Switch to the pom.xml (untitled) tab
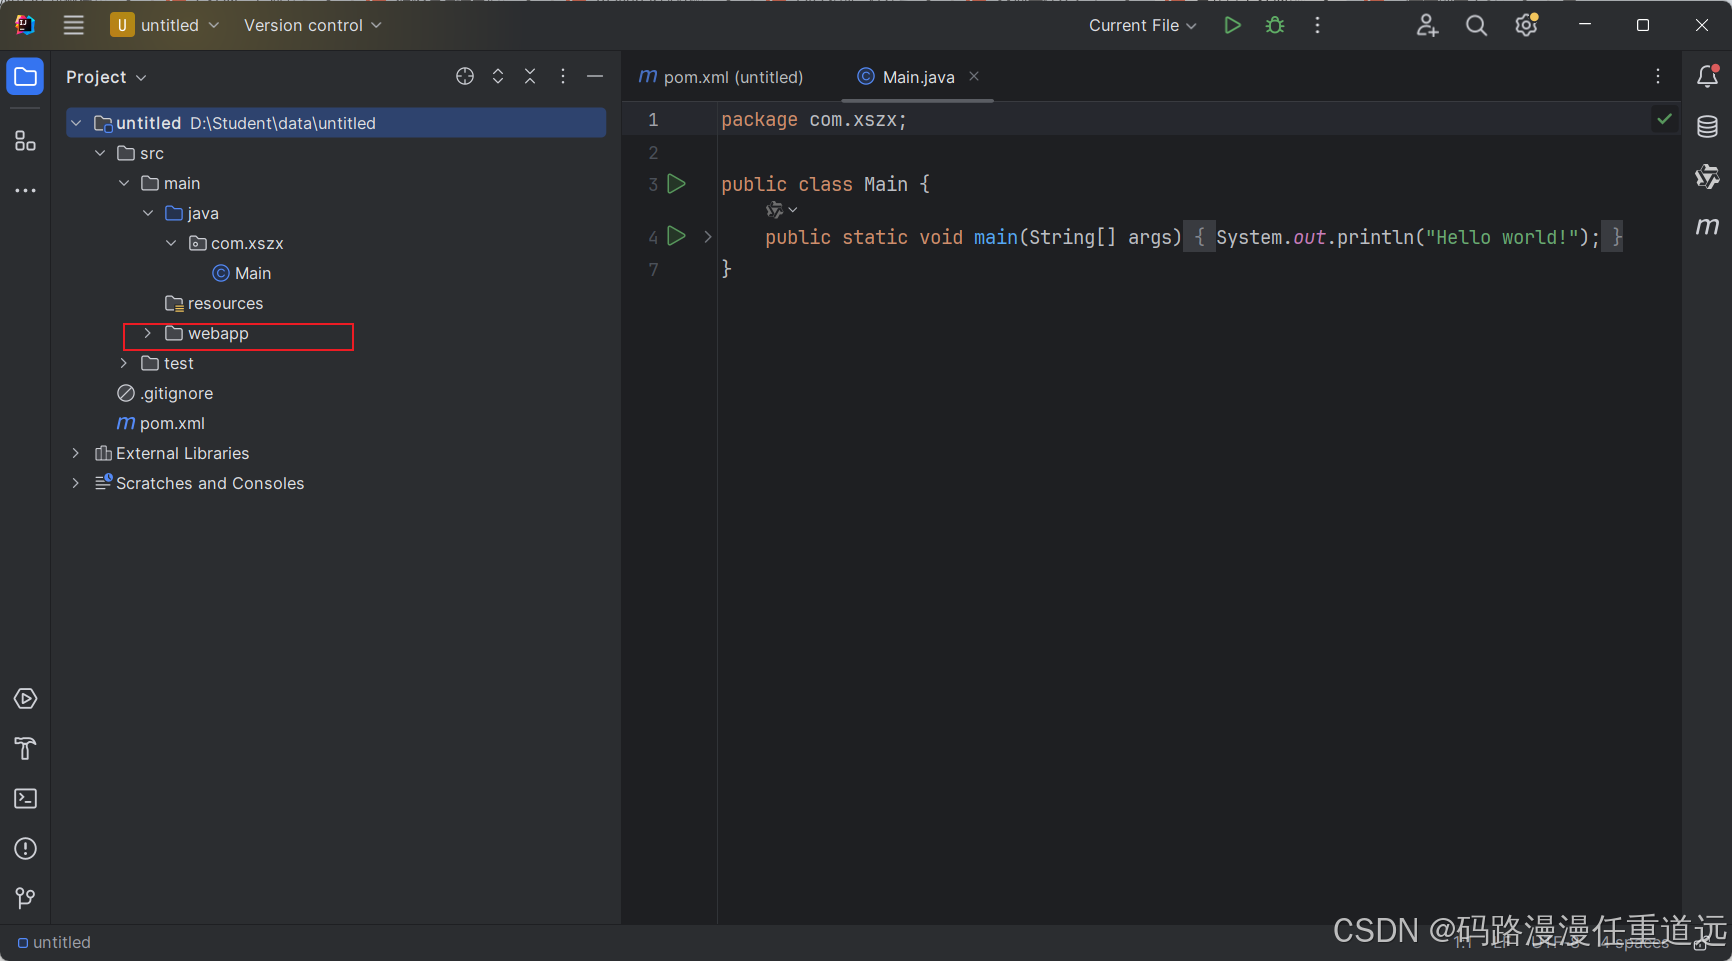Screen dimensions: 1732x961 click(x=721, y=77)
